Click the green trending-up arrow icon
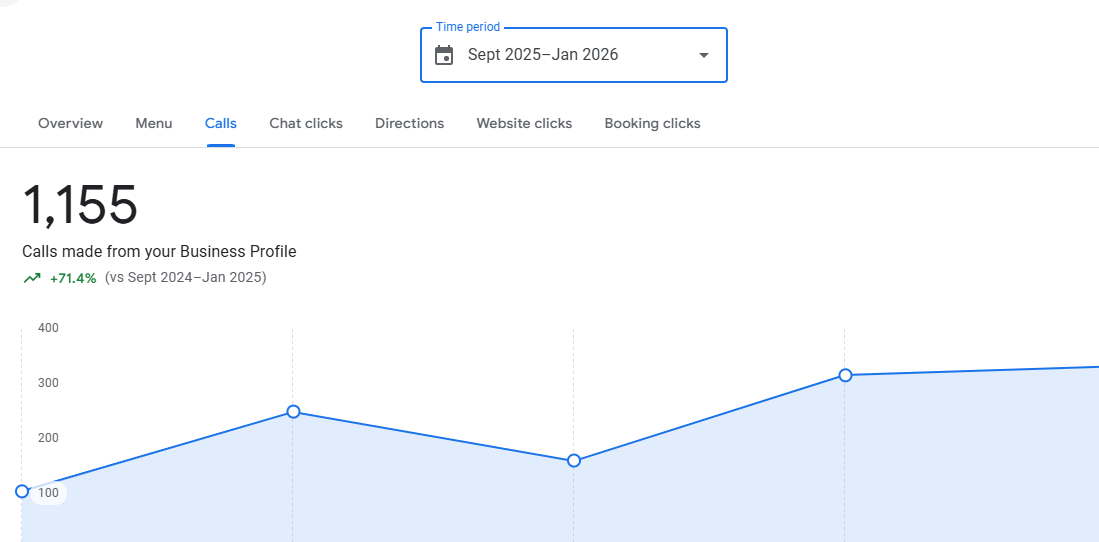 [32, 278]
